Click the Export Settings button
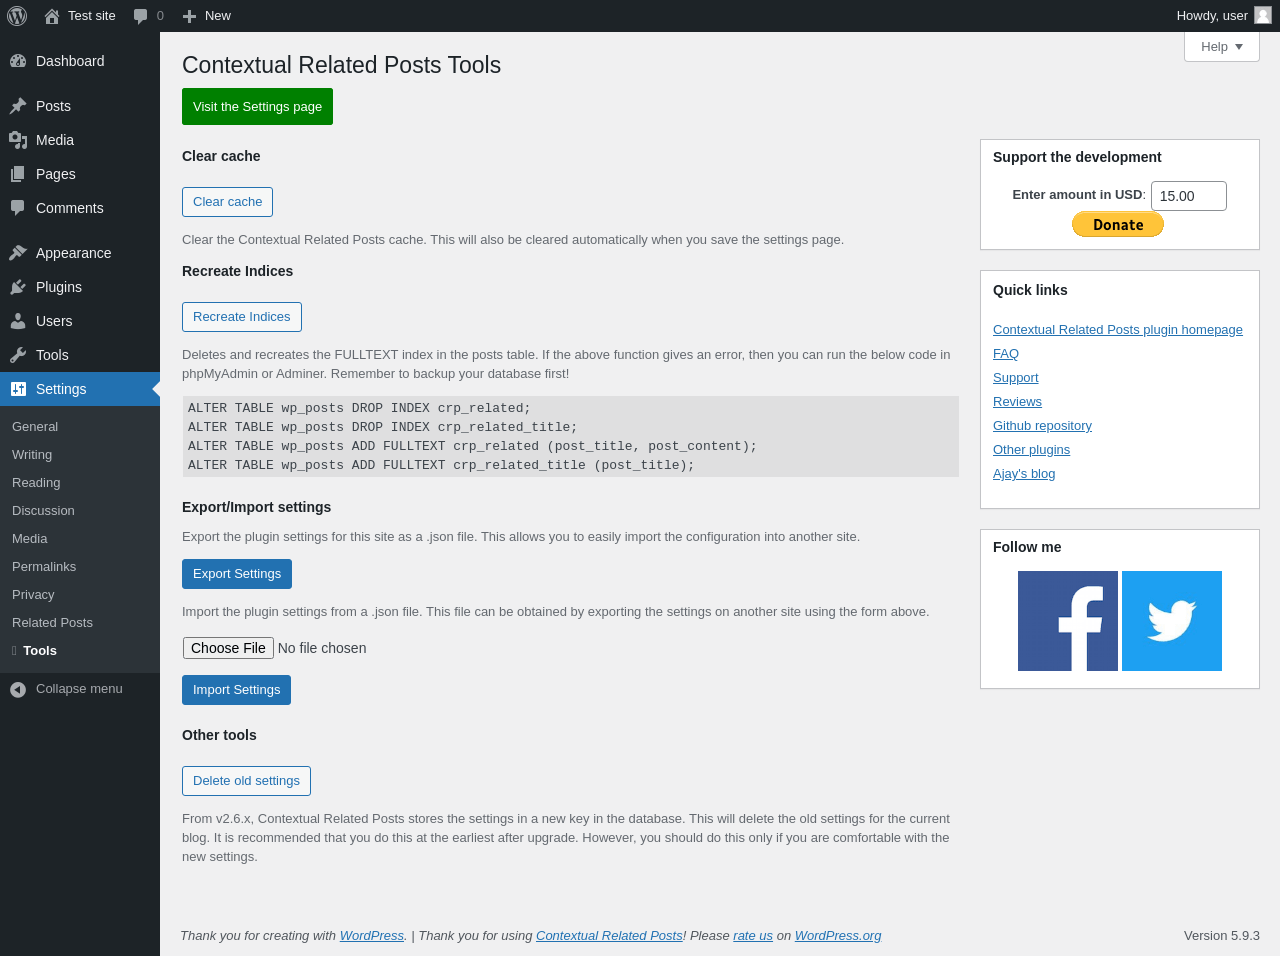Screen dimensions: 1280x956 click(237, 574)
